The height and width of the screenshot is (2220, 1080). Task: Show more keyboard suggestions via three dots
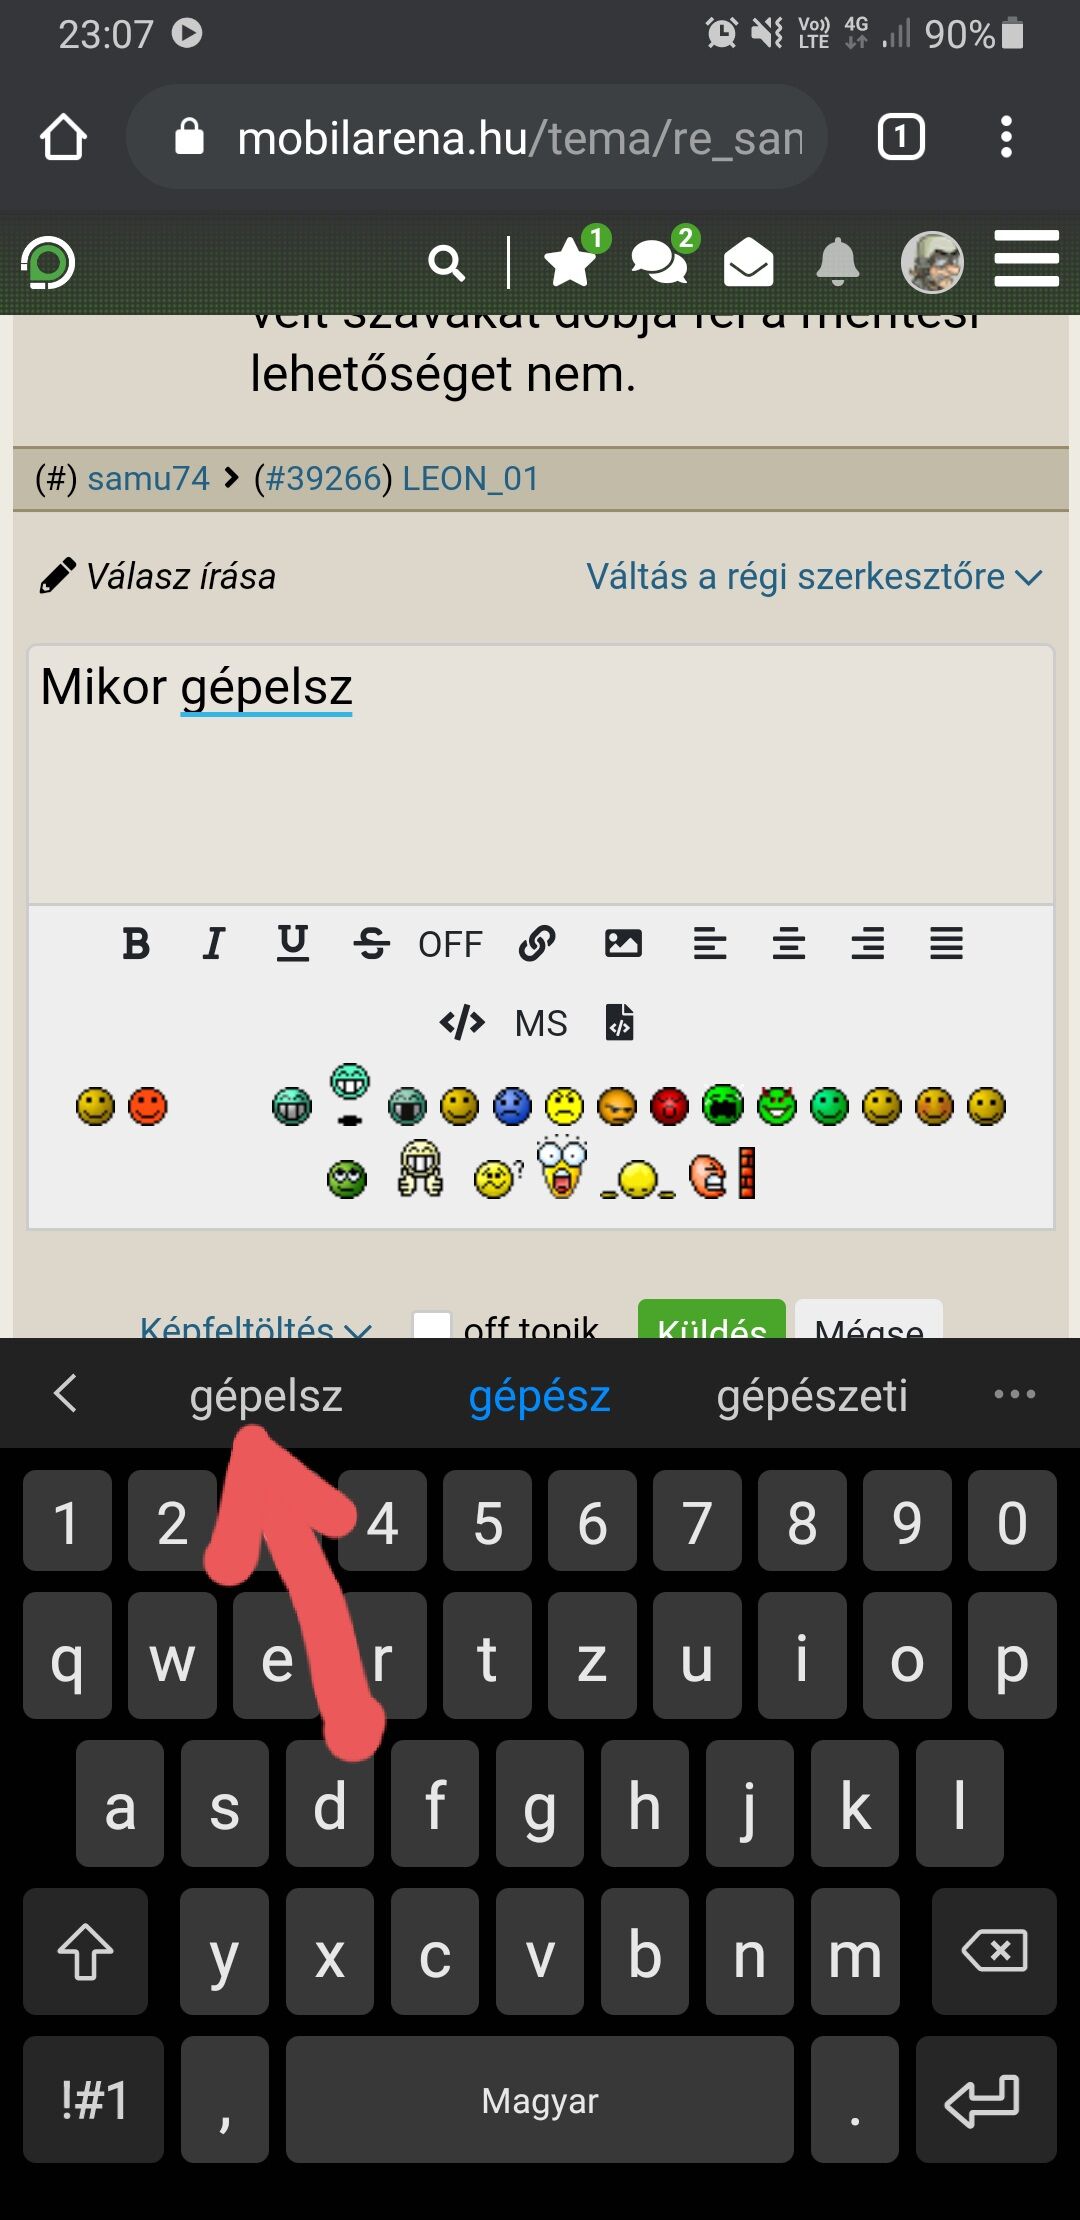point(1015,1394)
